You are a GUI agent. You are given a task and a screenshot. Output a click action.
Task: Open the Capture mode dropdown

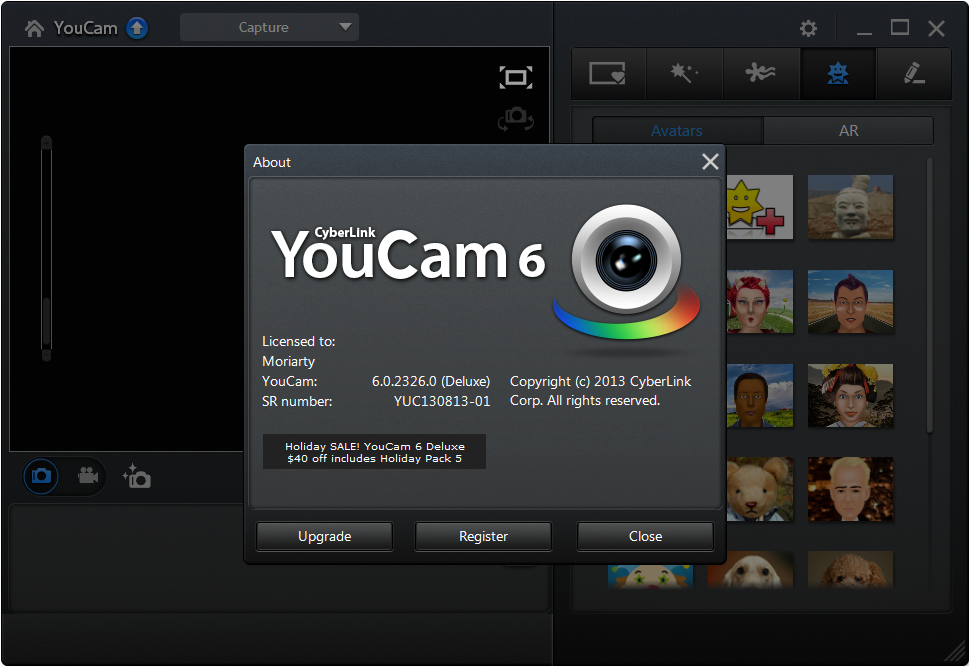269,27
